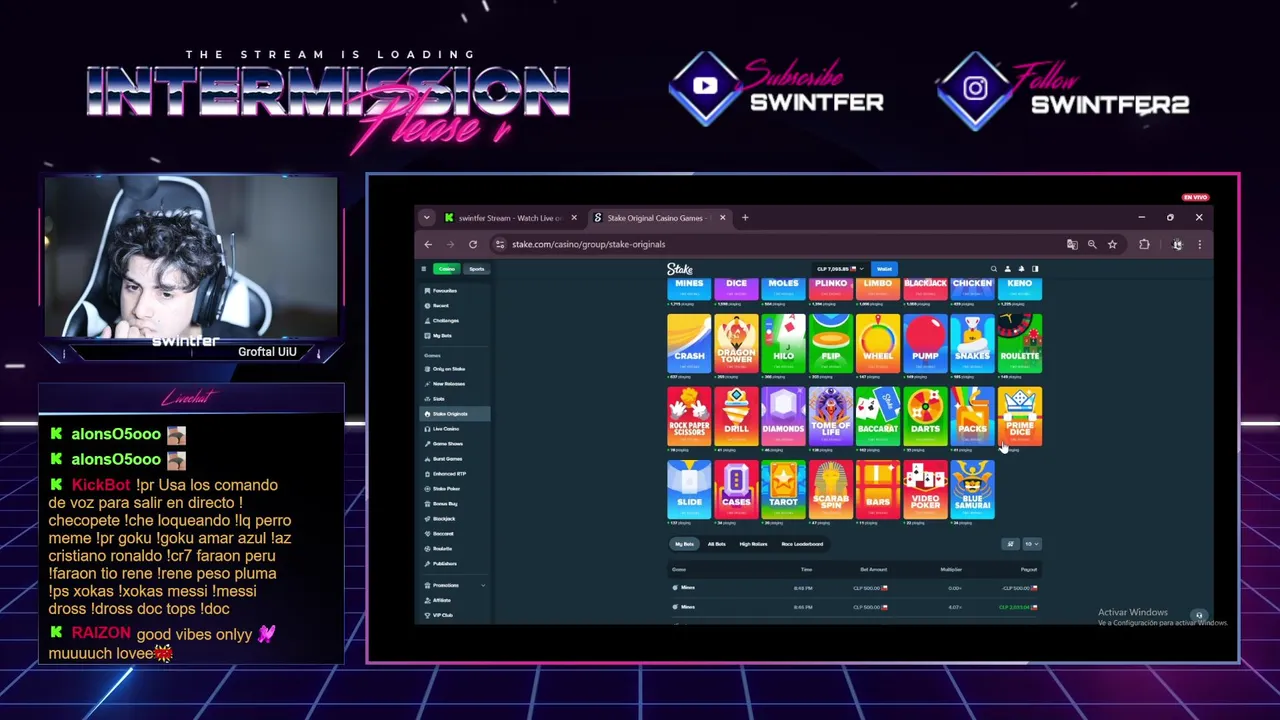Launch the Bars game
The image size is (1280, 720).
878,489
